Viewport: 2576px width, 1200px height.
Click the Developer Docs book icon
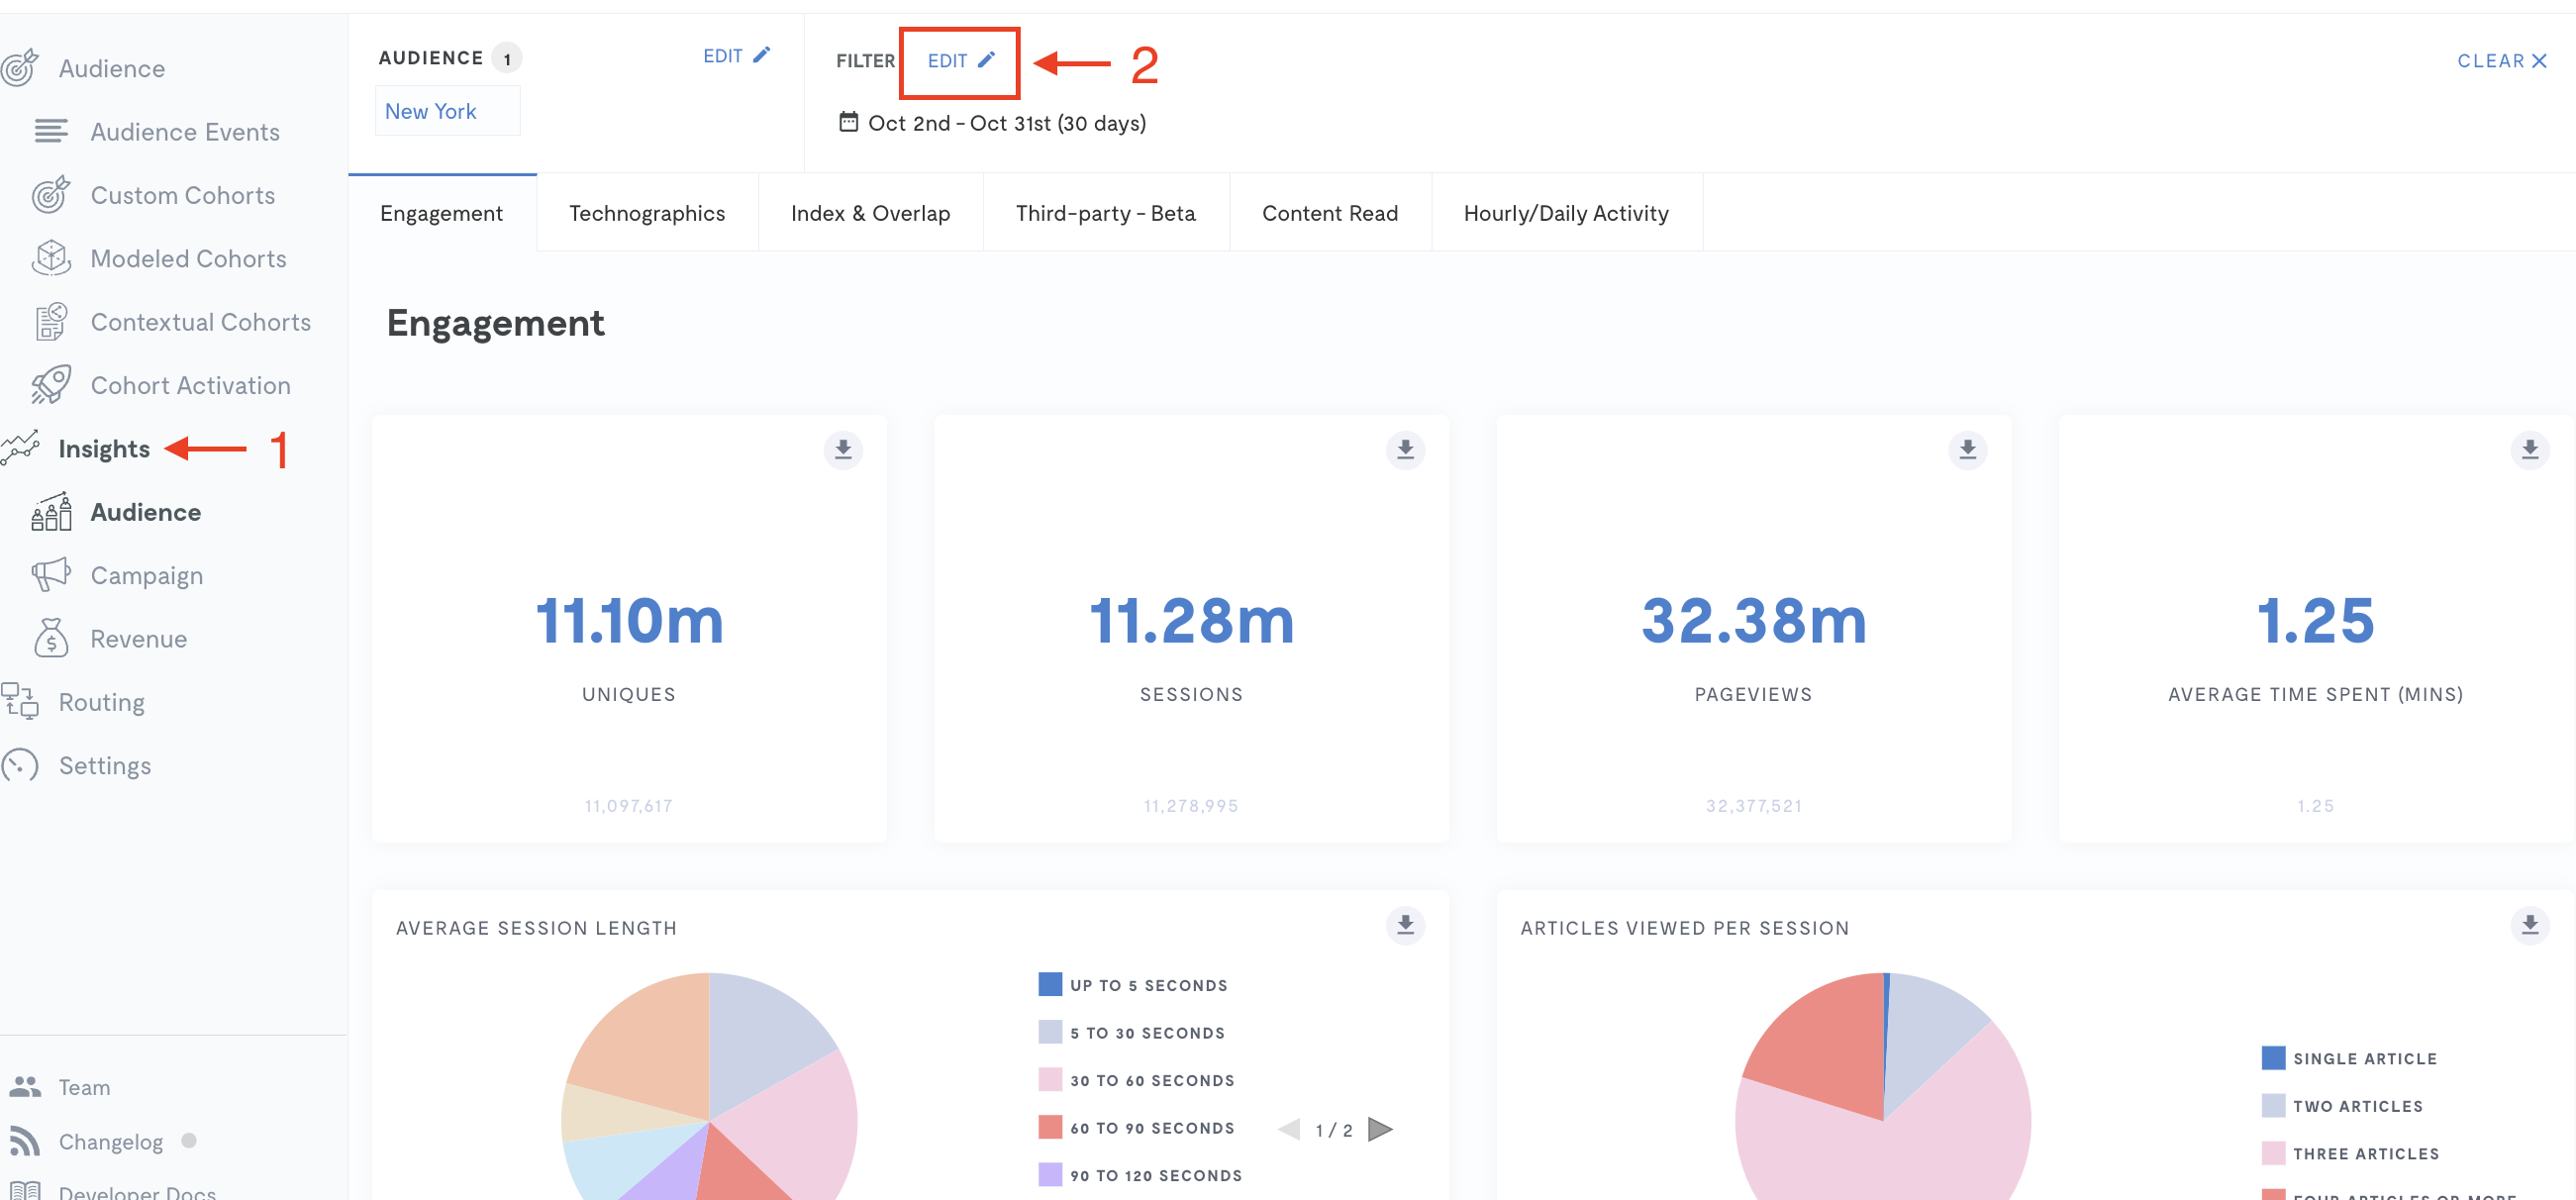click(25, 1191)
